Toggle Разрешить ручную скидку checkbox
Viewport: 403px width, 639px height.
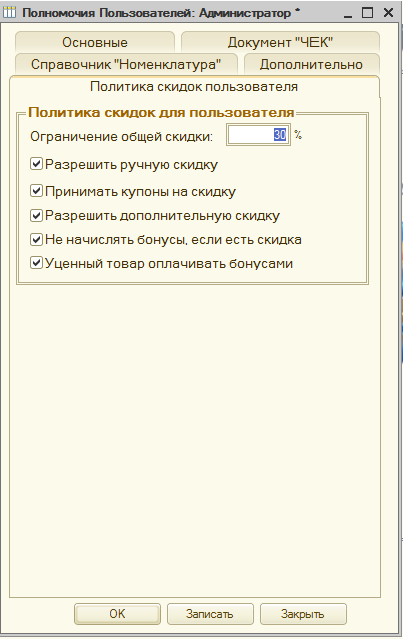pyautogui.click(x=36, y=164)
